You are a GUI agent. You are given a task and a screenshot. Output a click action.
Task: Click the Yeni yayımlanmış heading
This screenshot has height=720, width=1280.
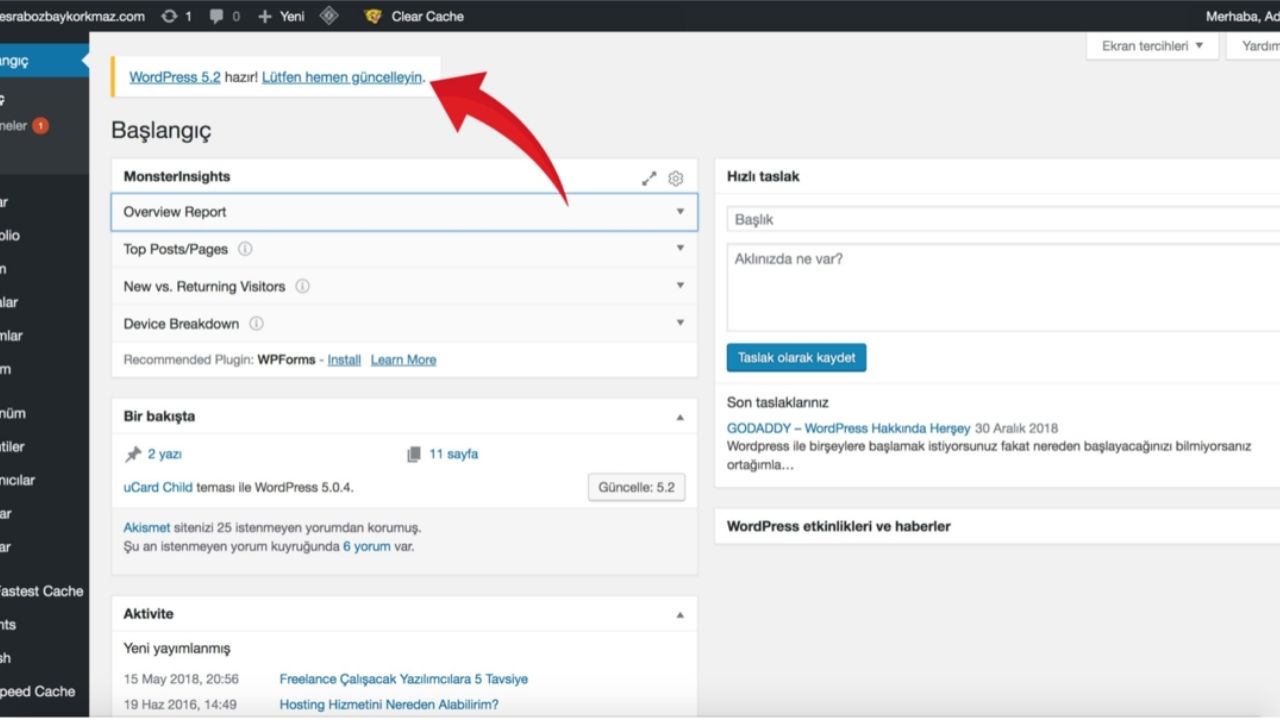click(177, 649)
